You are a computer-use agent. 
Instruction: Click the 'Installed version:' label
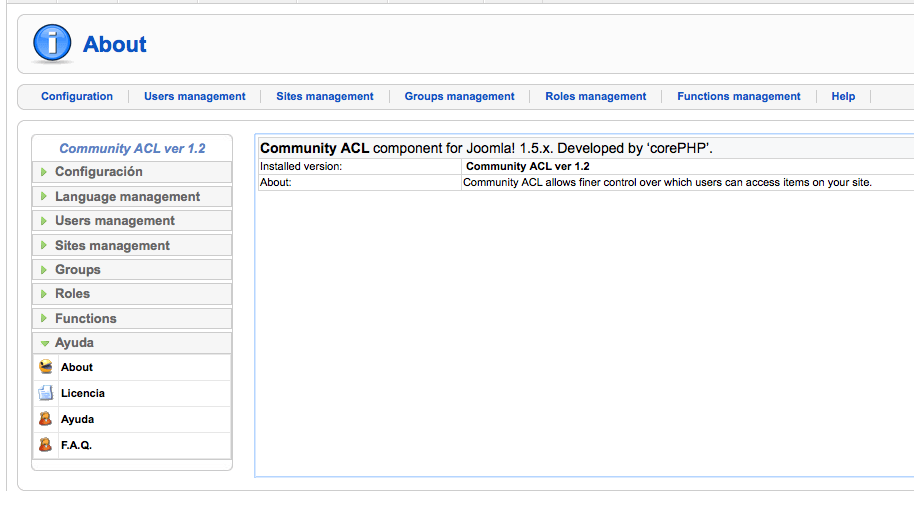coord(301,166)
